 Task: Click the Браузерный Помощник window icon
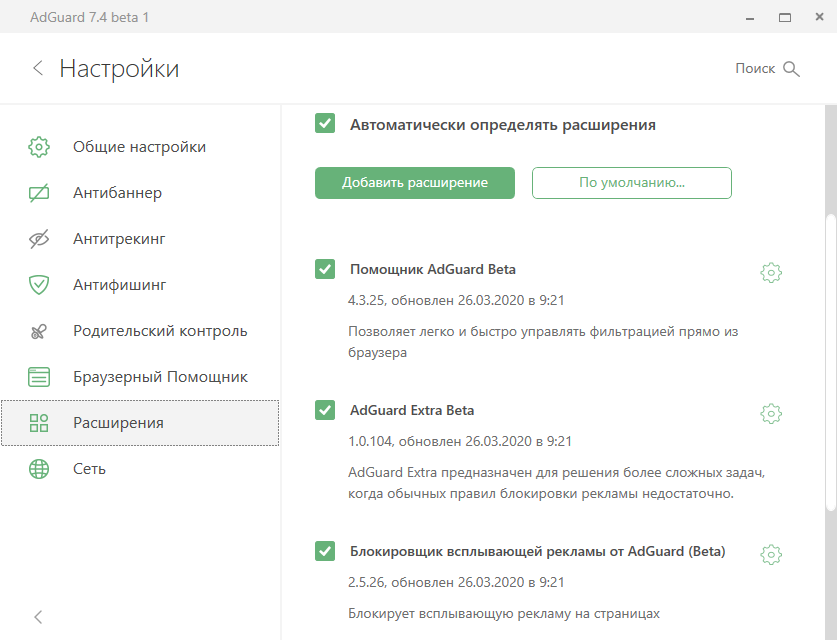[x=39, y=377]
